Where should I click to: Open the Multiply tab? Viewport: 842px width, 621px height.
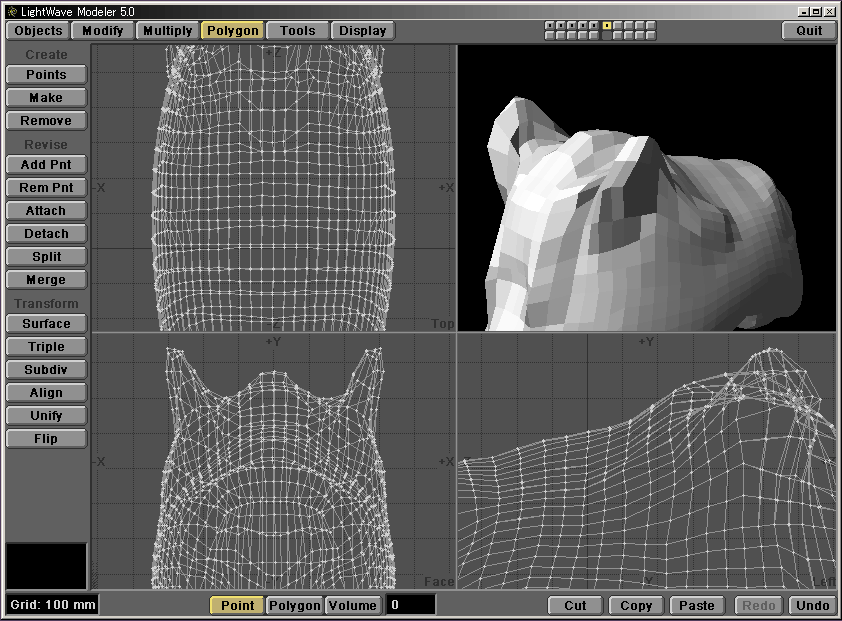[x=167, y=30]
